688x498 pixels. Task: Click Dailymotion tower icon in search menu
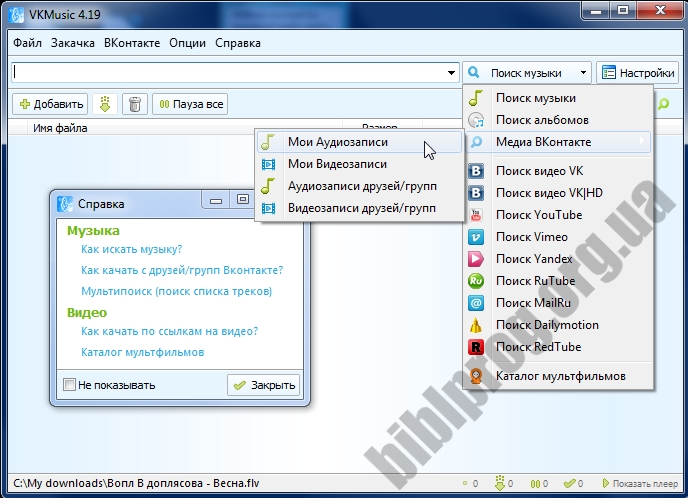pyautogui.click(x=476, y=325)
